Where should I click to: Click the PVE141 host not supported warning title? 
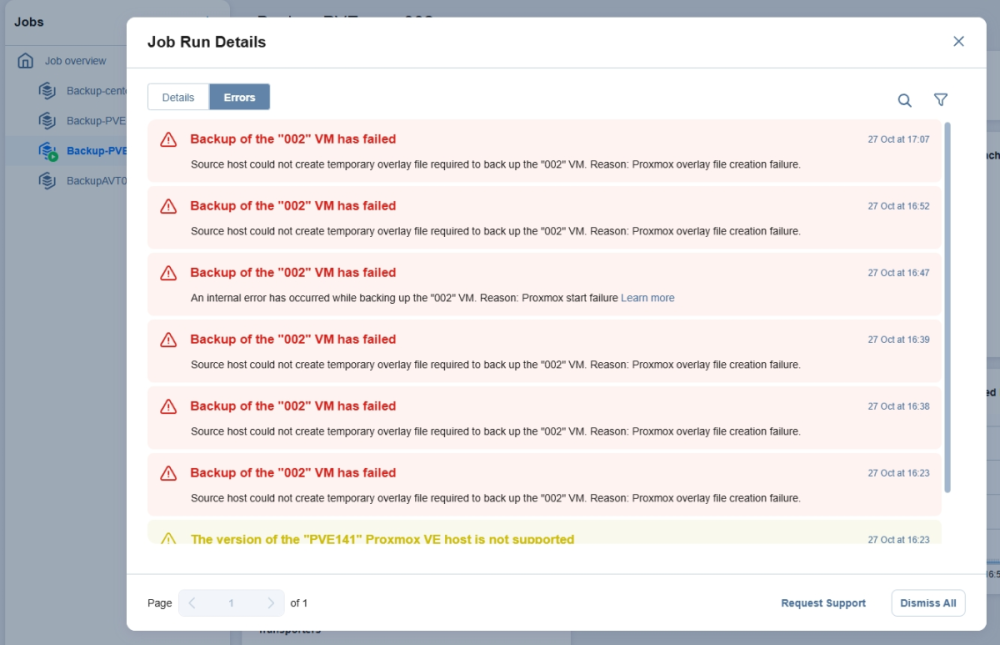[x=382, y=539]
